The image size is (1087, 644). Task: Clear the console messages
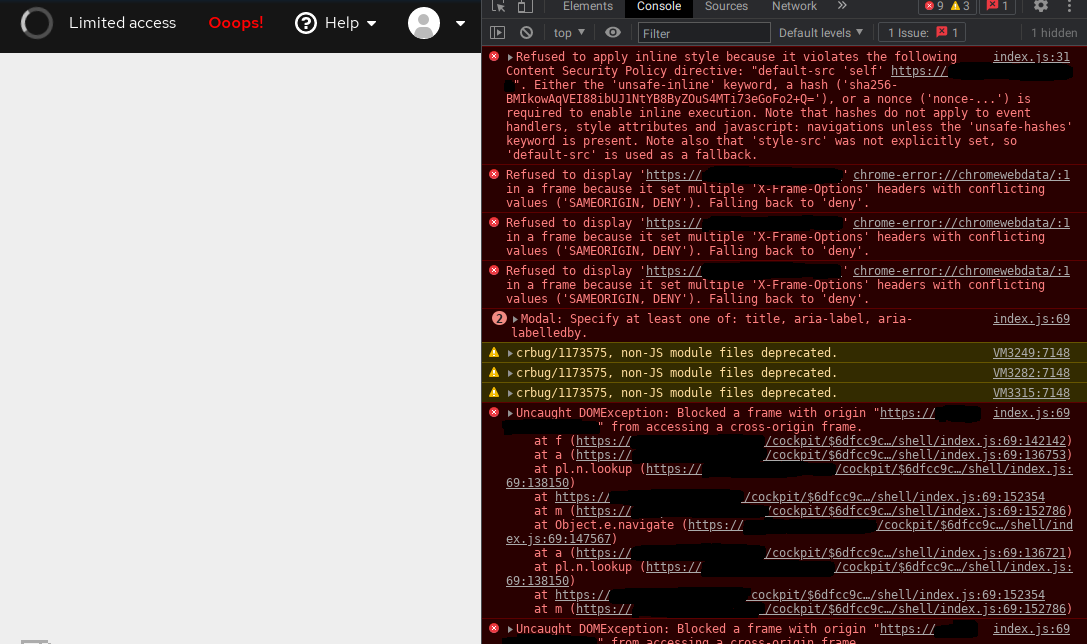pyautogui.click(x=527, y=32)
